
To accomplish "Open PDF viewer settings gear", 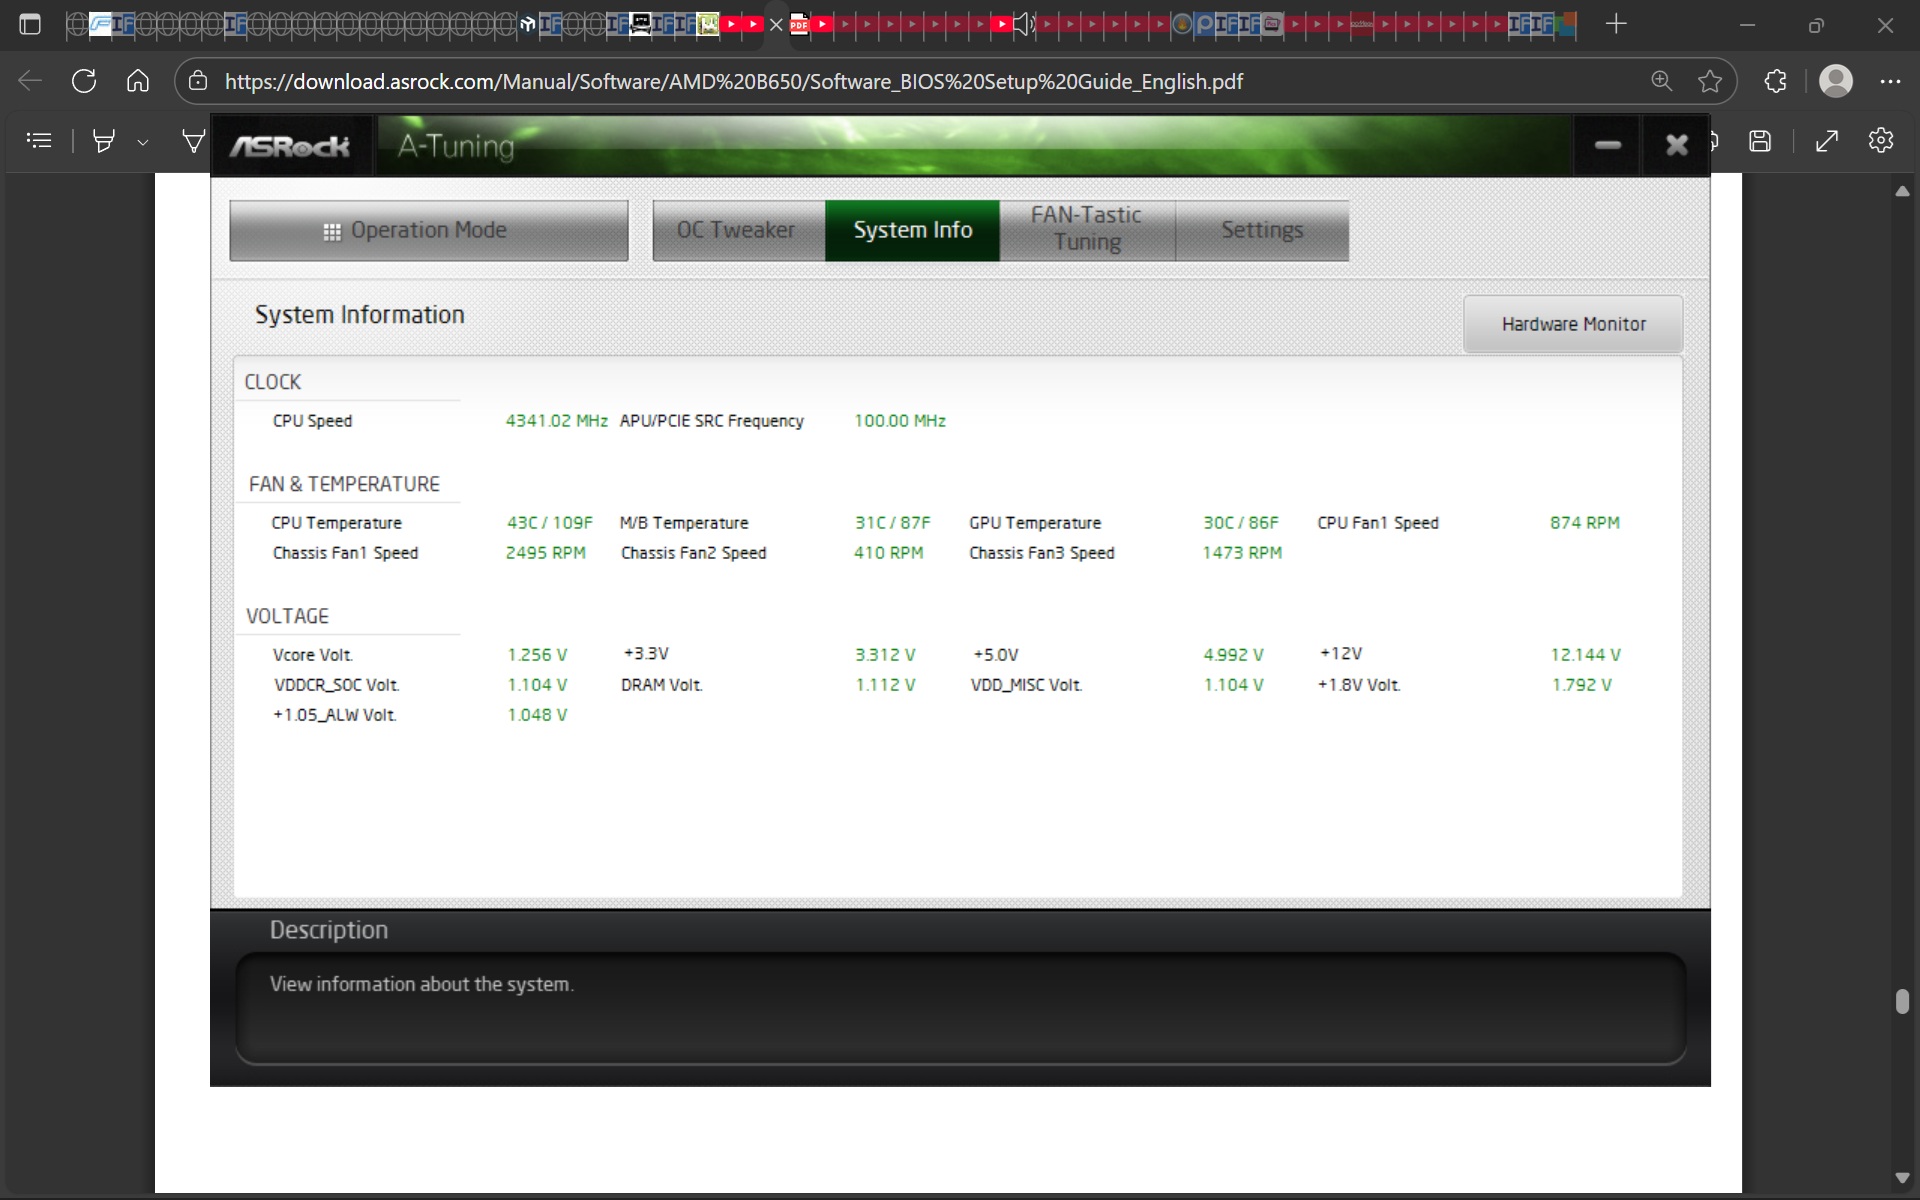I will pos(1880,141).
